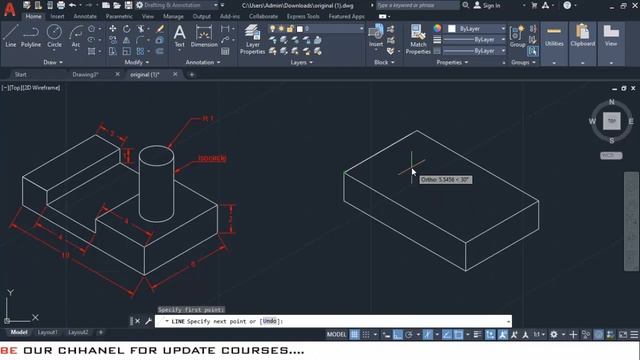
Task: Click the Trim tool icon
Action: click(141, 29)
